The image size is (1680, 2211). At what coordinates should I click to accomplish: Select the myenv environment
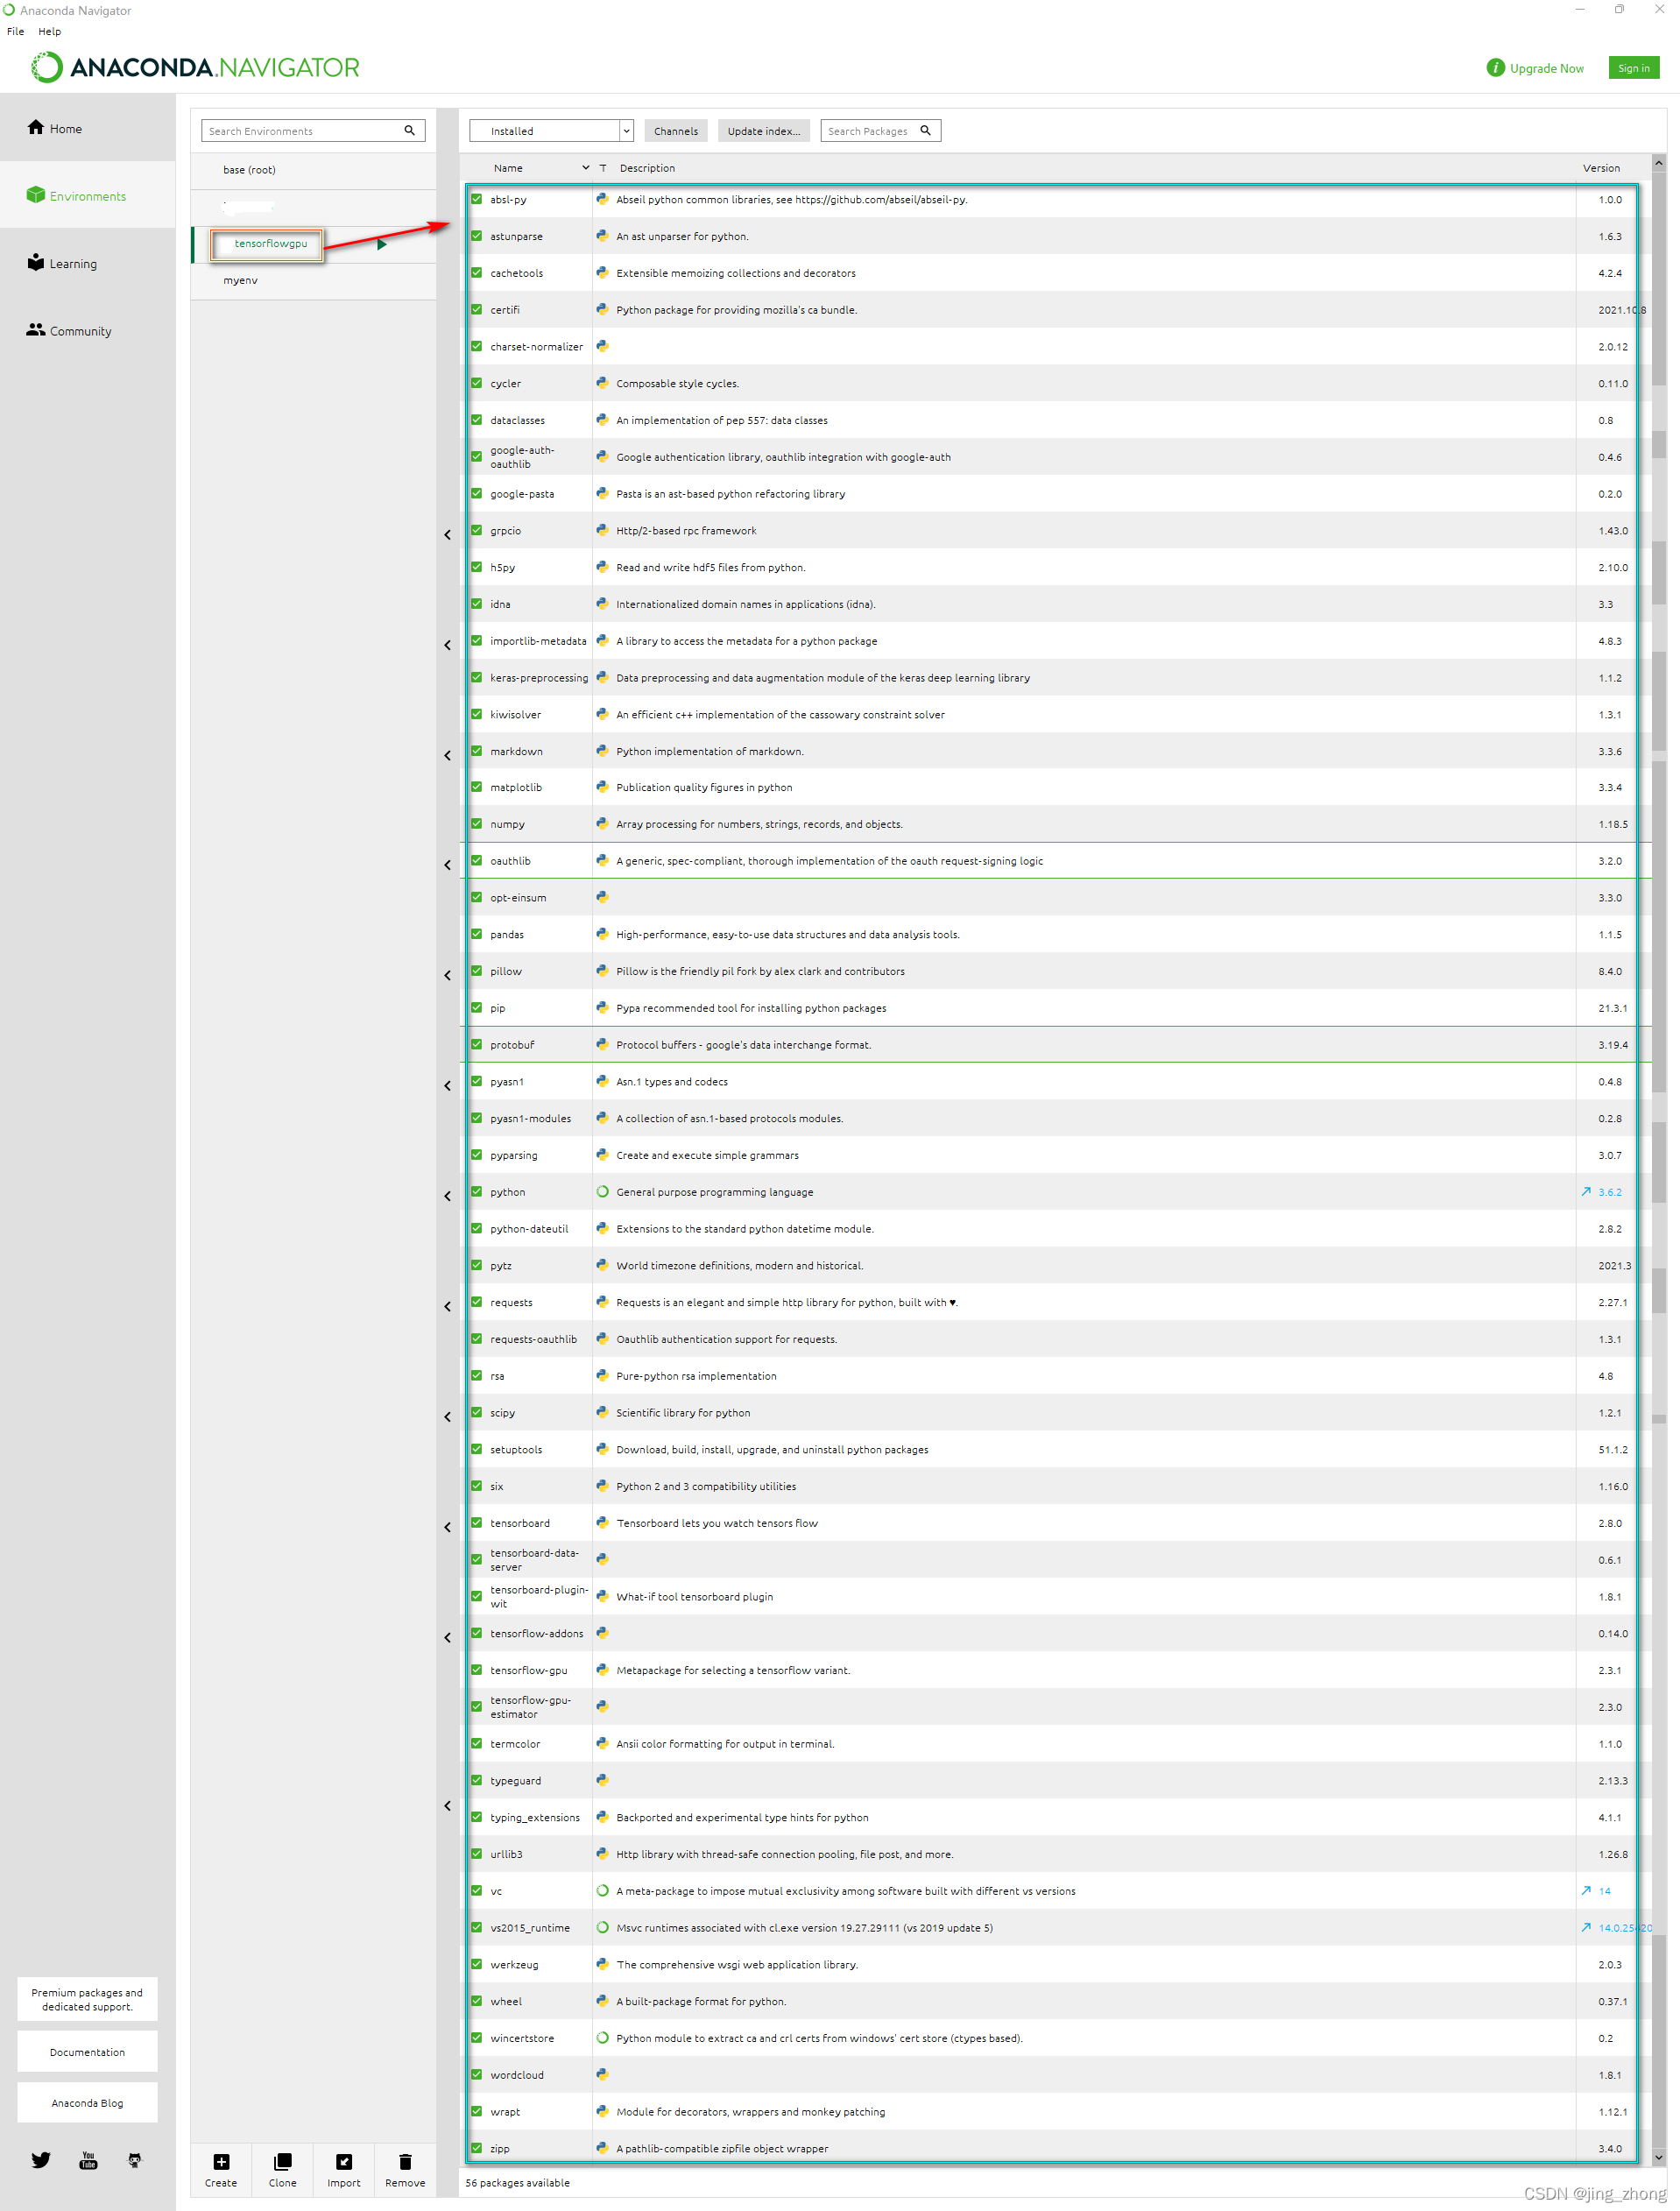click(x=313, y=281)
